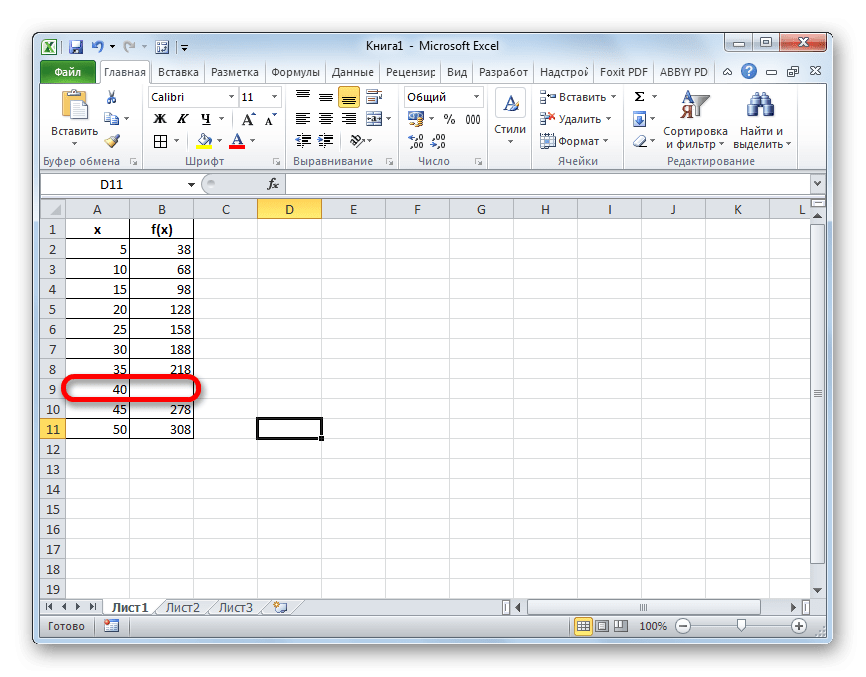
Task: Click the Insert Function fx icon
Action: click(x=273, y=184)
